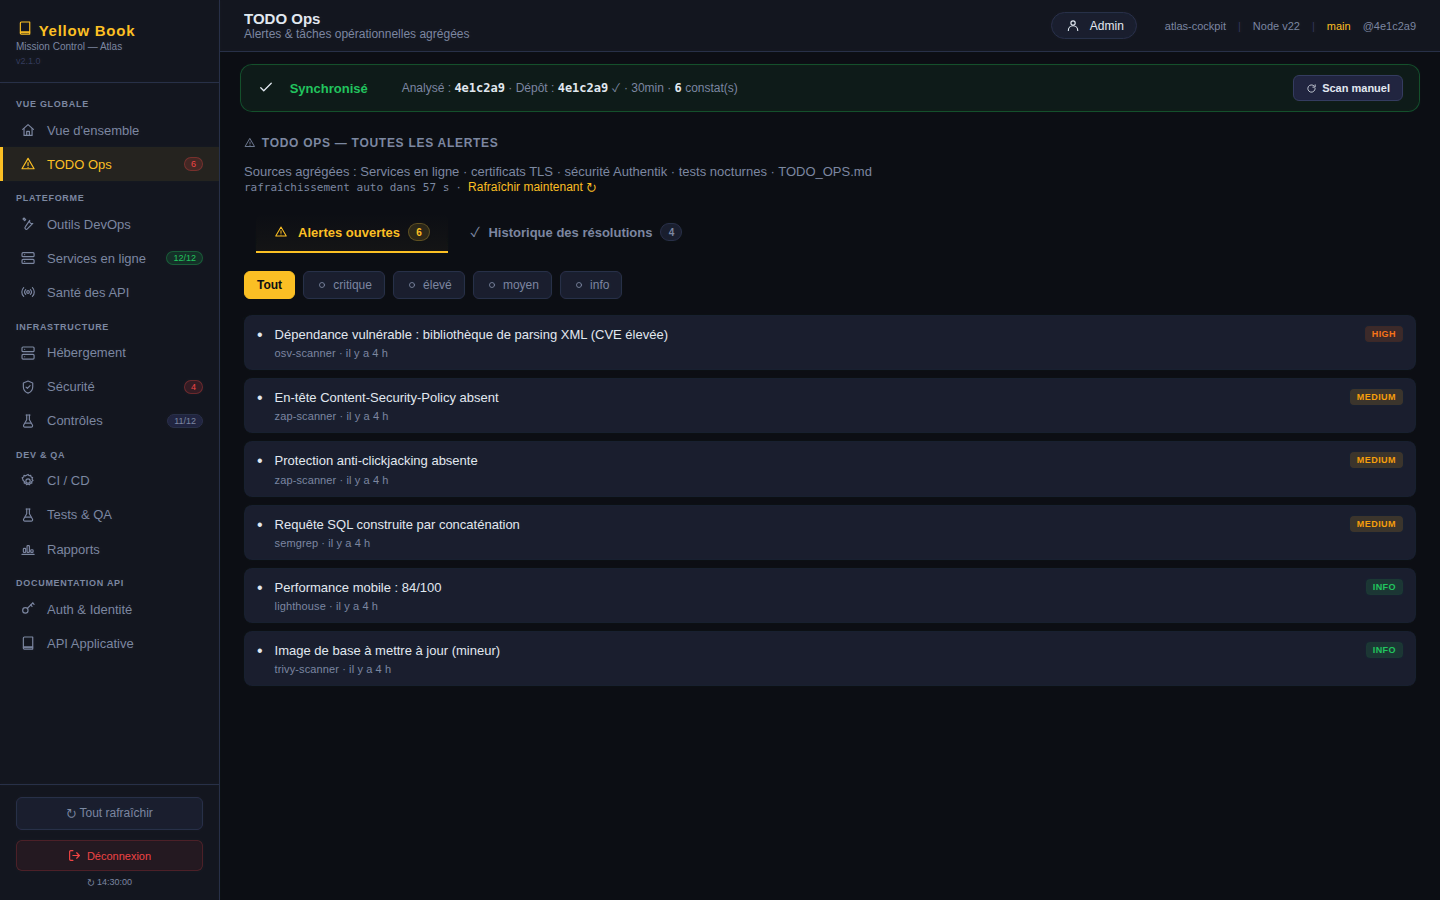This screenshot has height=900, width=1440.
Task: Open the CI / CD pipeline icon
Action: 28,481
